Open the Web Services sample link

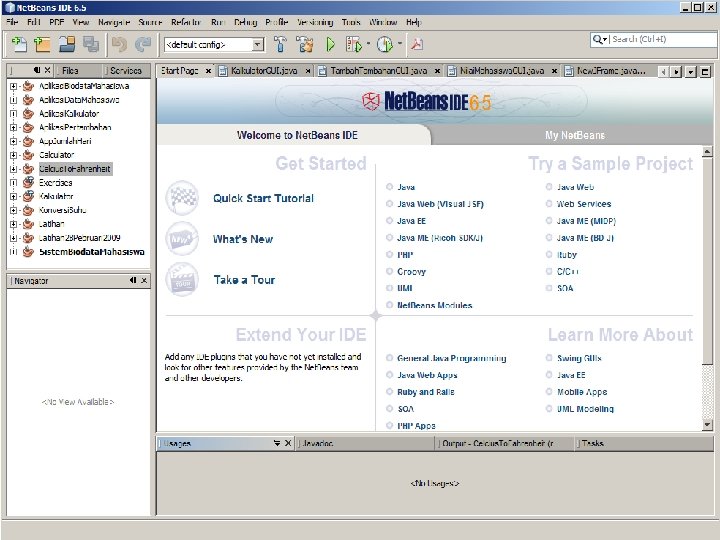click(x=584, y=204)
